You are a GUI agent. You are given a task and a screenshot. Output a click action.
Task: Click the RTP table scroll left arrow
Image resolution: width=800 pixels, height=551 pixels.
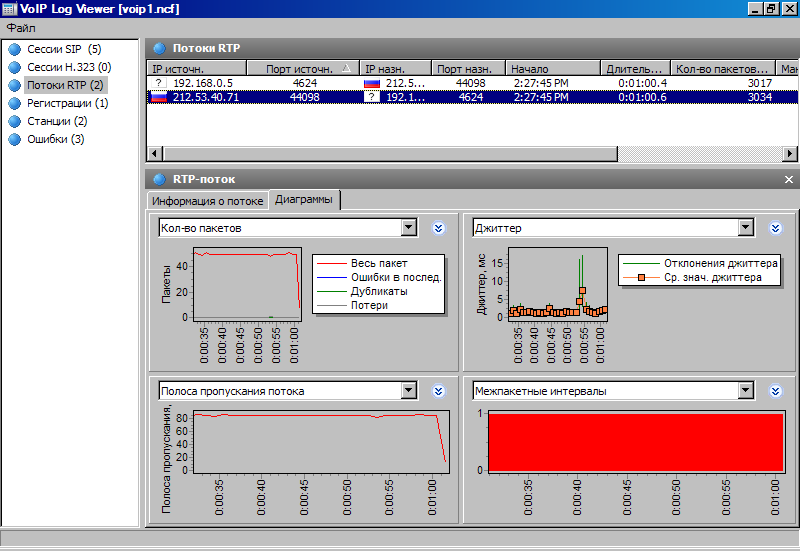[155, 153]
